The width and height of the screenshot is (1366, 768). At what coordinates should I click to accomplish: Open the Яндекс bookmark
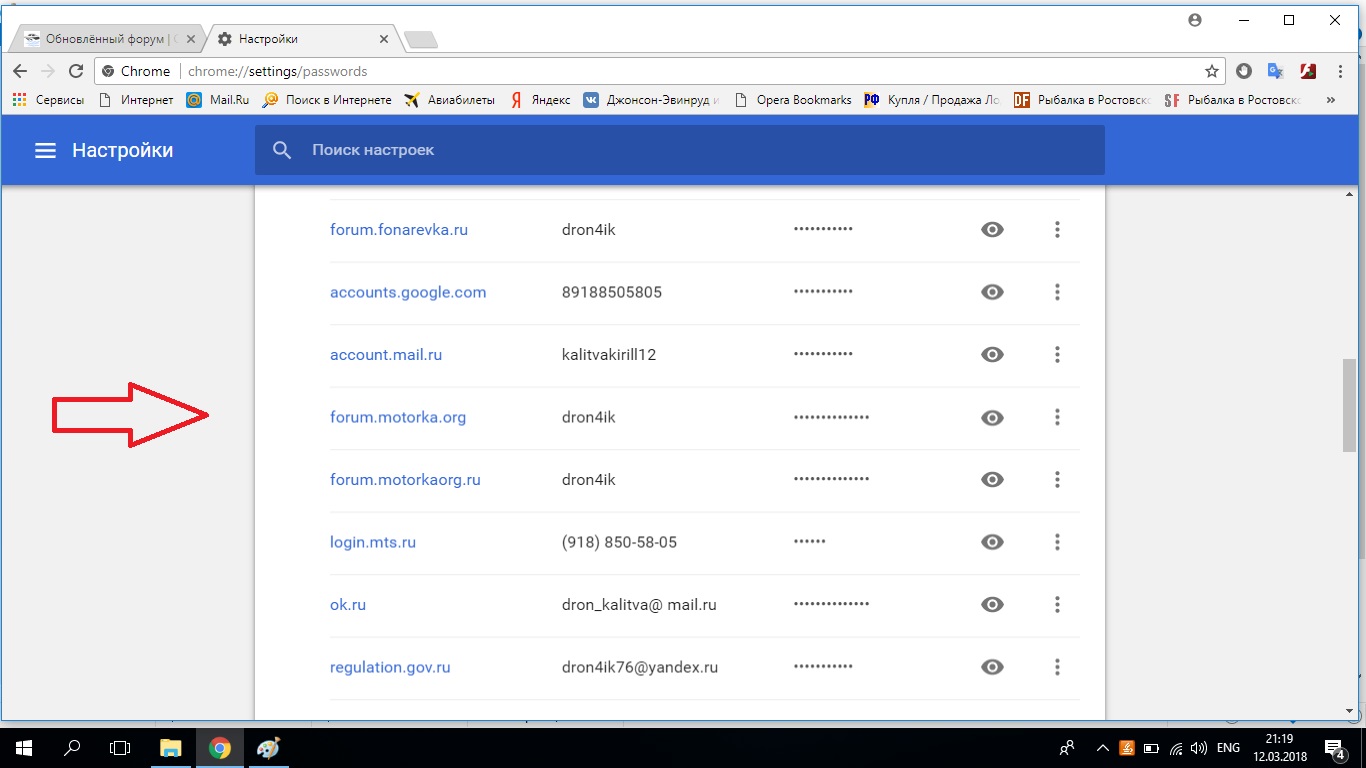541,100
